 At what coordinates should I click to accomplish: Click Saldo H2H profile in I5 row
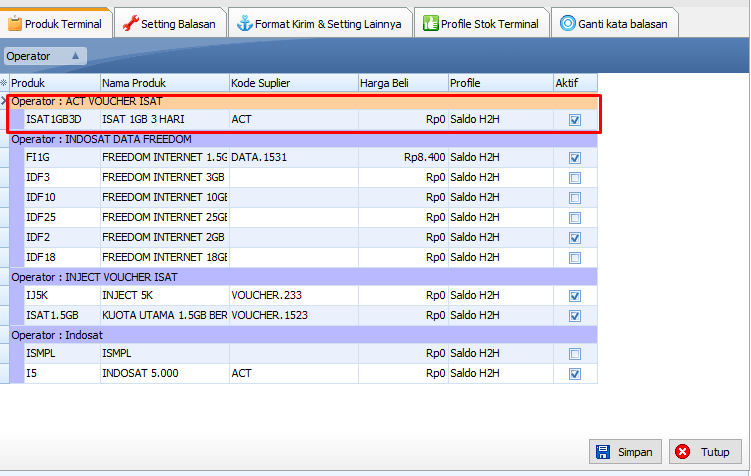[x=501, y=373]
